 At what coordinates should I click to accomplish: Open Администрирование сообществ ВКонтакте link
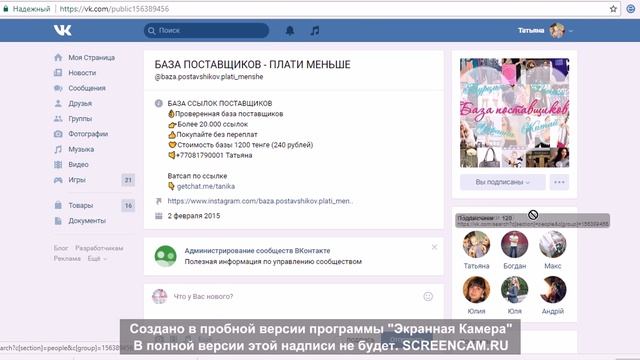(257, 251)
